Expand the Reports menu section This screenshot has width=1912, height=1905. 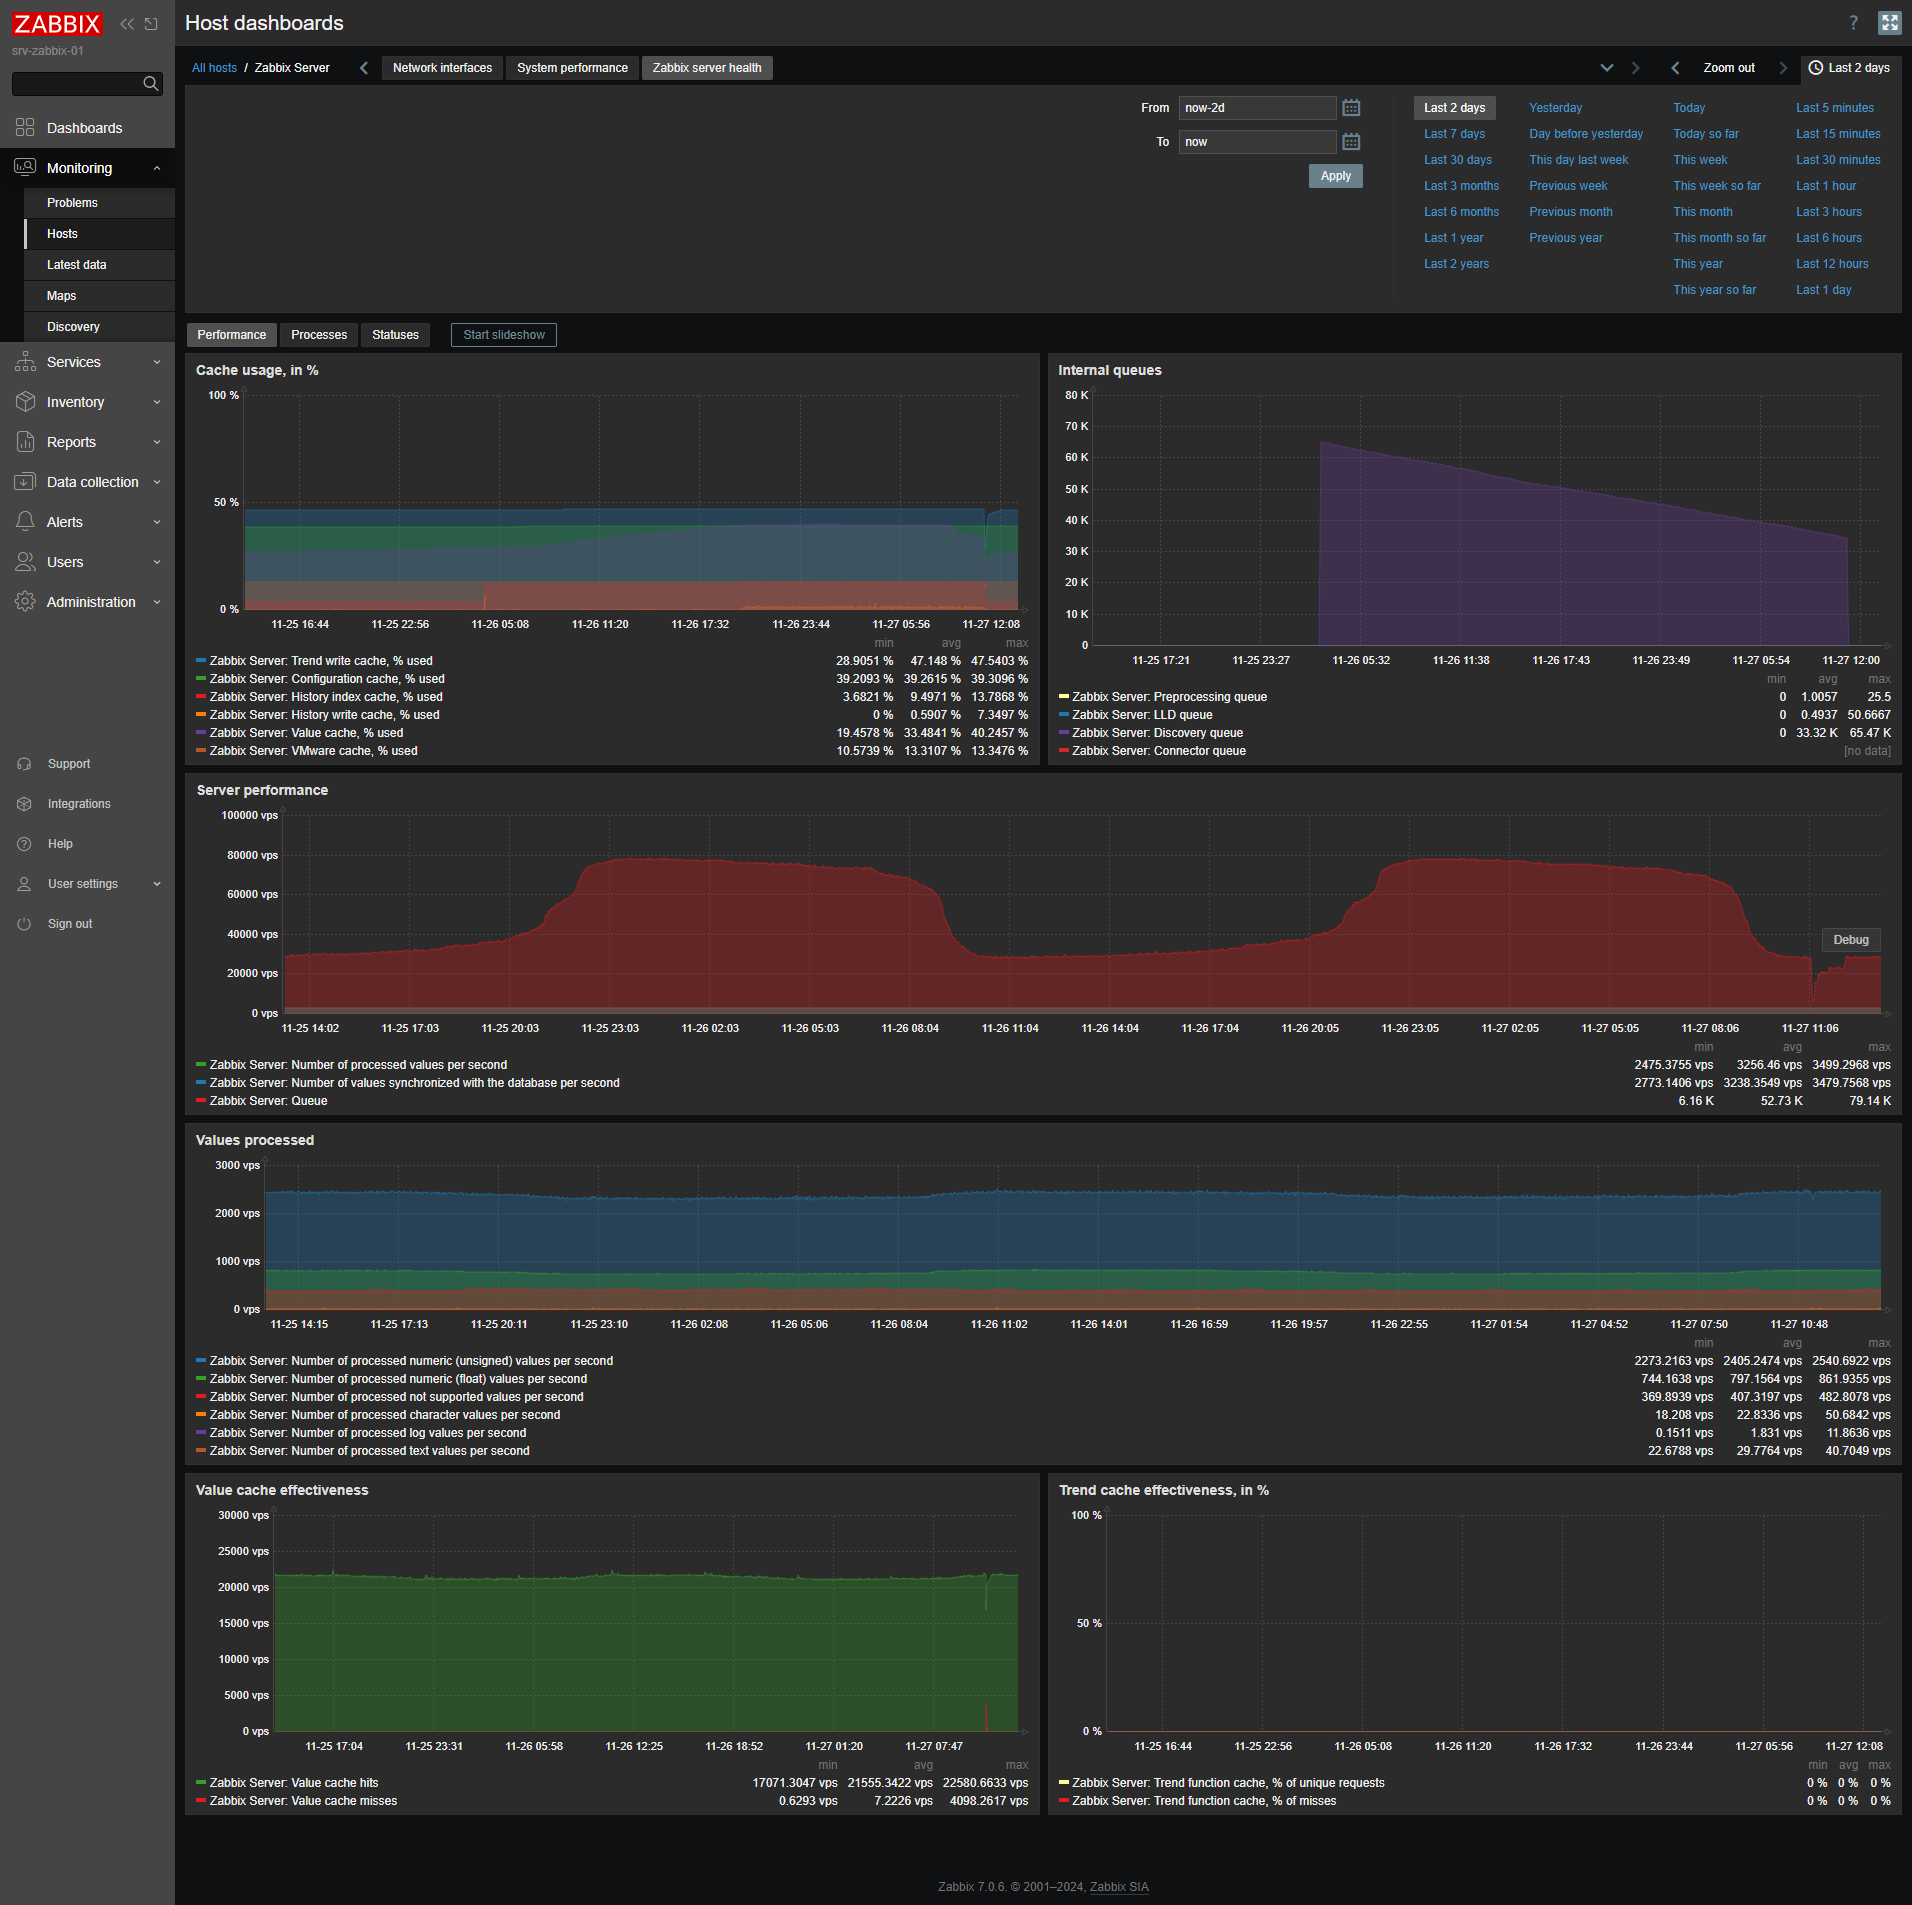pyautogui.click(x=157, y=442)
